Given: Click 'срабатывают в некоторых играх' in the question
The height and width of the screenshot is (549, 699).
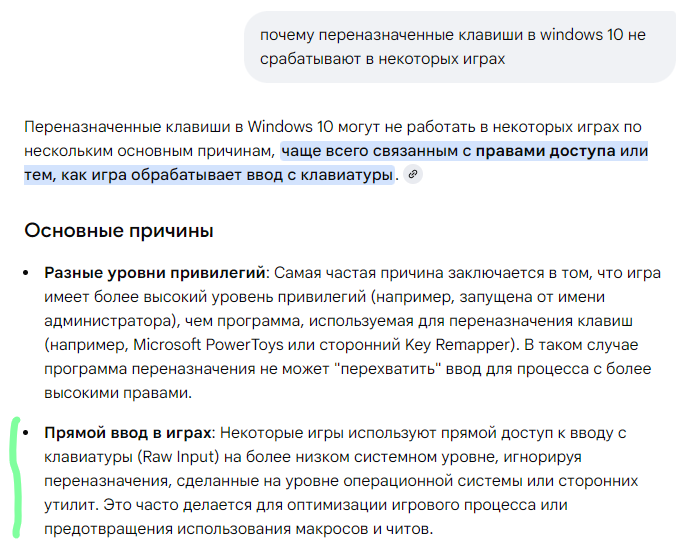Looking at the screenshot, I should (382, 59).
